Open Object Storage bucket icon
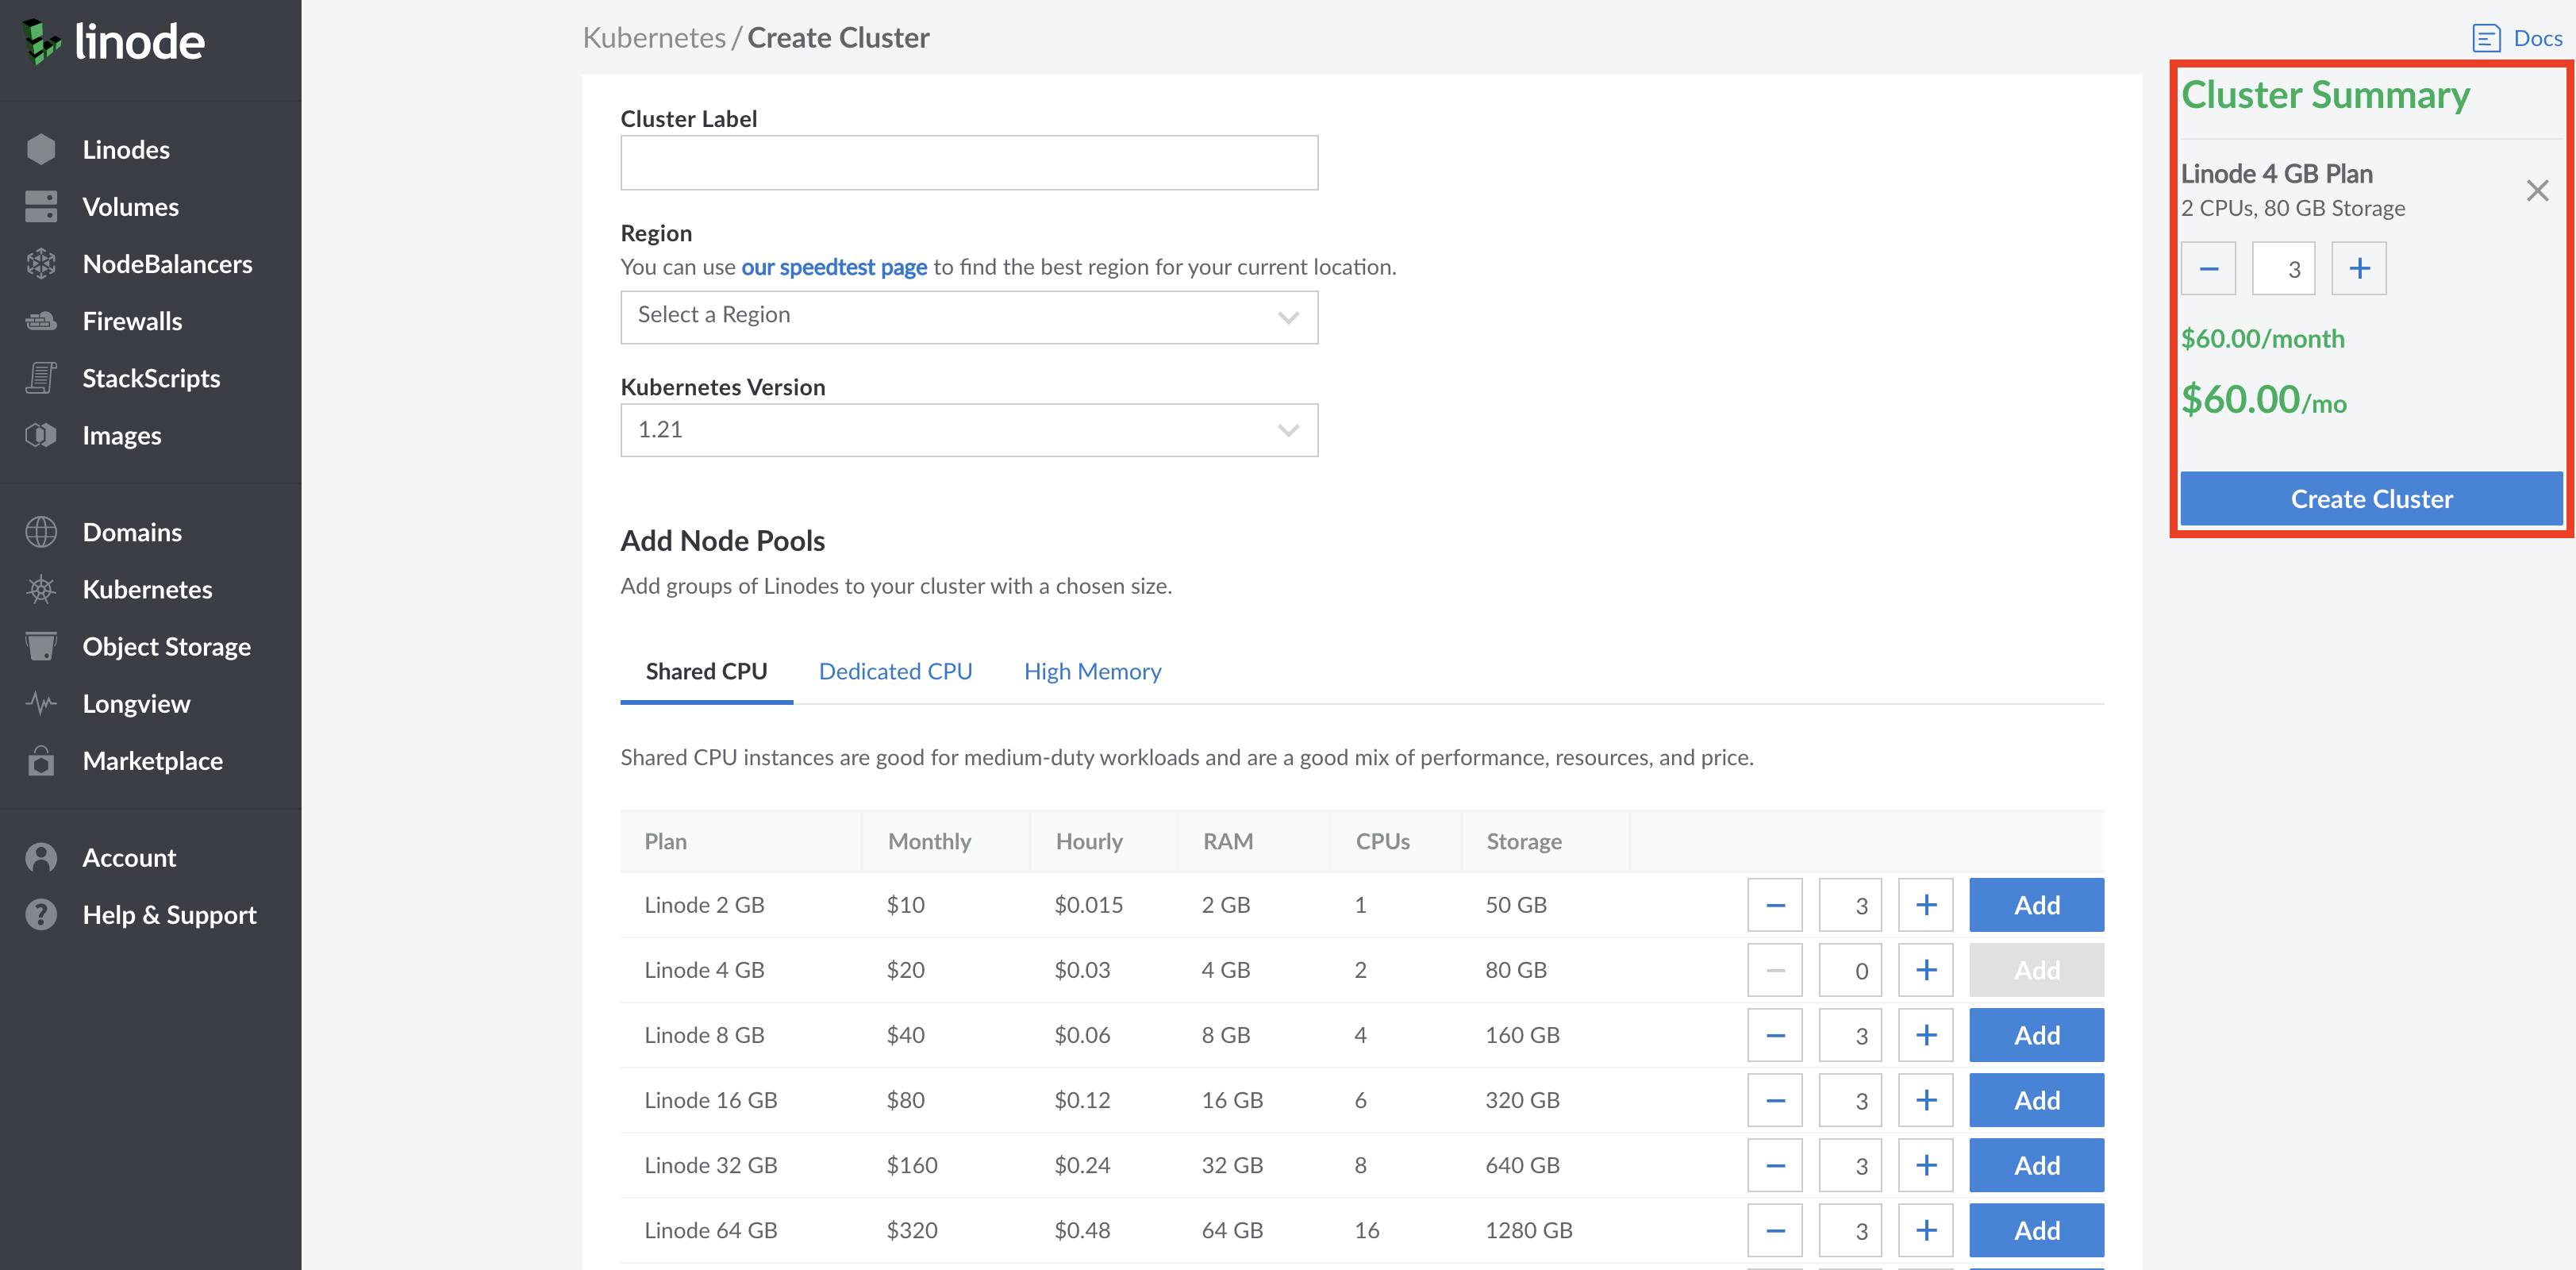The image size is (2576, 1270). (x=41, y=646)
